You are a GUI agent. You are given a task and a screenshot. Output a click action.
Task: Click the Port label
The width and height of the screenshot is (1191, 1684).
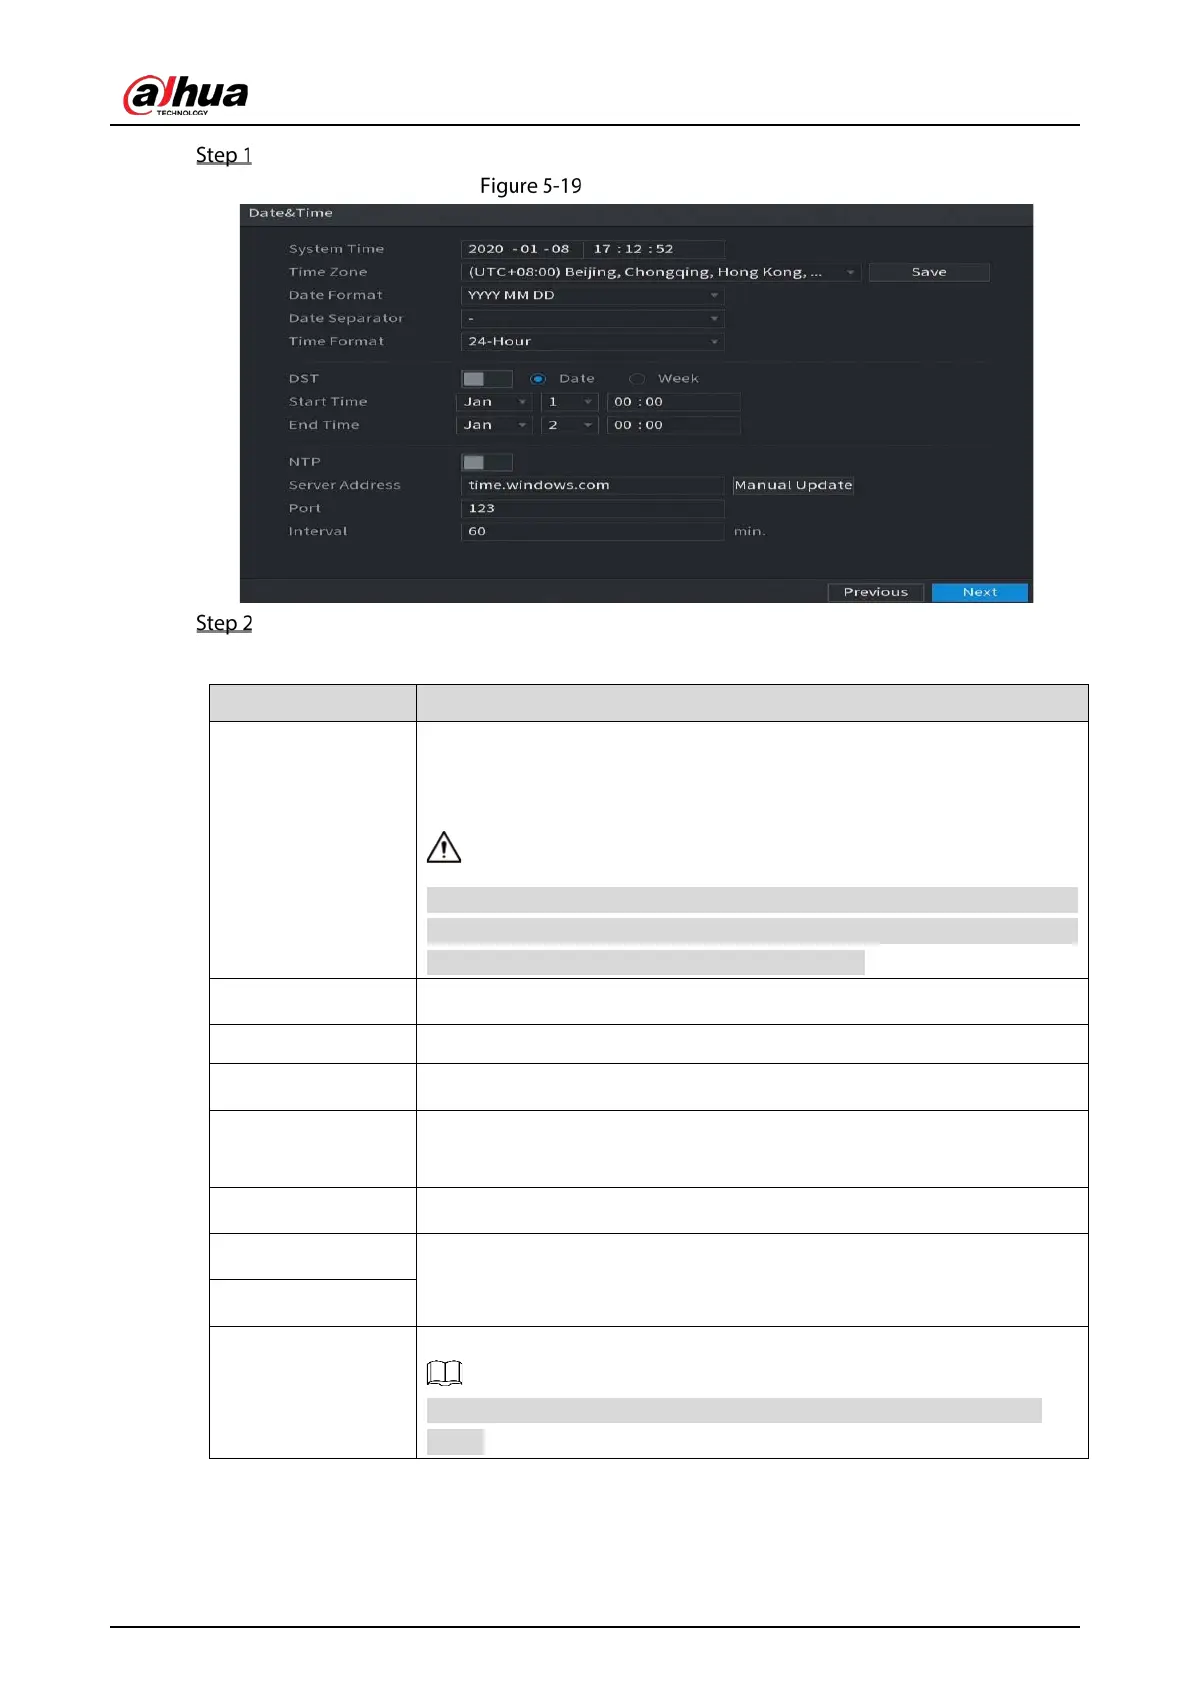[x=305, y=508]
